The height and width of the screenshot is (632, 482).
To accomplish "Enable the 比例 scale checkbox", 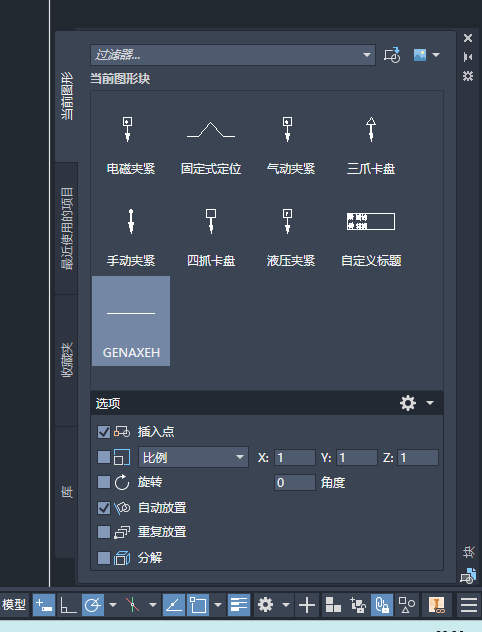I will click(x=104, y=457).
